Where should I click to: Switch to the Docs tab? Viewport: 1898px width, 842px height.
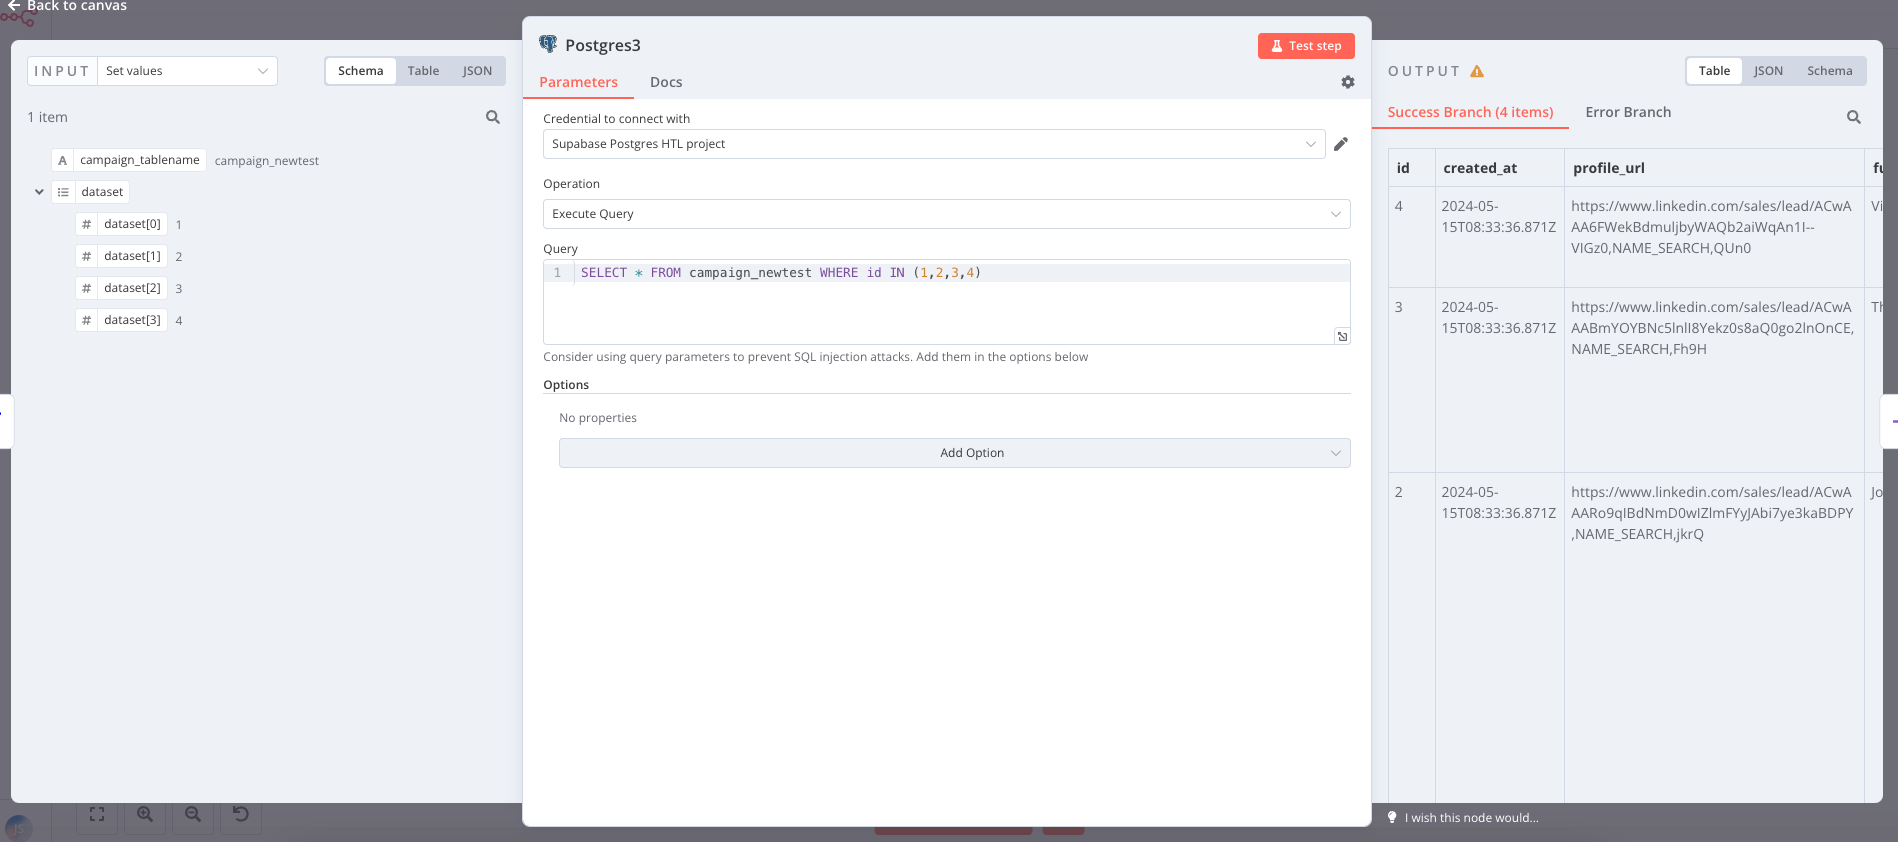(666, 82)
